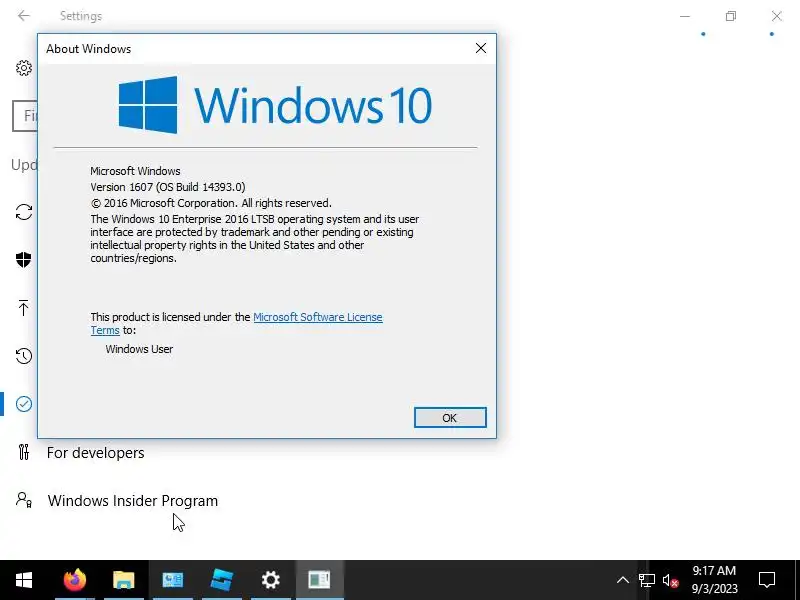Open Recovery history clock icon in sidebar
This screenshot has height=600, width=800.
pos(23,356)
